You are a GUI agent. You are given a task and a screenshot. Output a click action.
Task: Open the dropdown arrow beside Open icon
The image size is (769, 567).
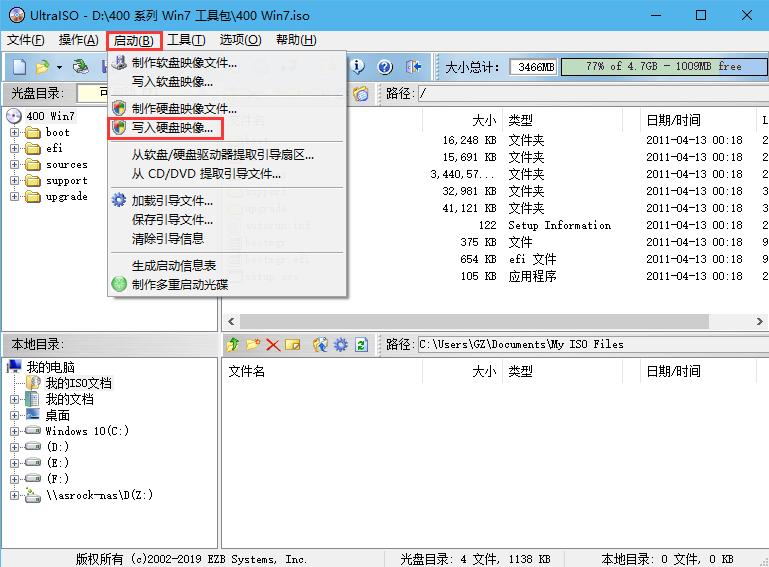tap(59, 67)
